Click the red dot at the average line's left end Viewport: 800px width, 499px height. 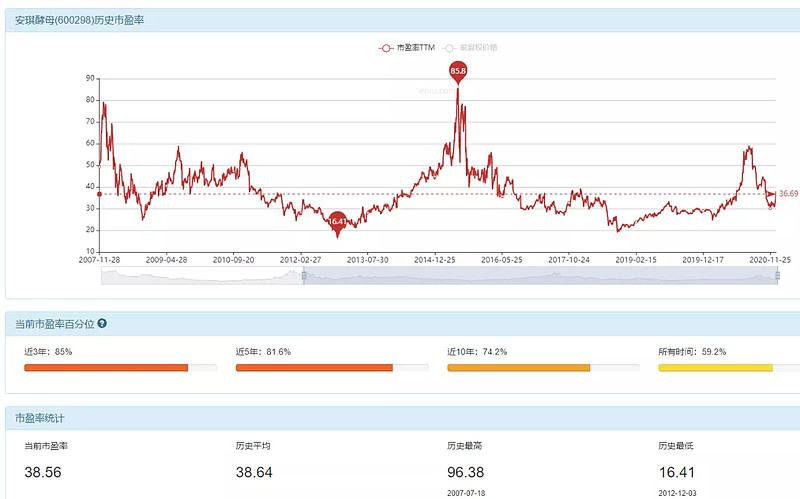tap(99, 194)
